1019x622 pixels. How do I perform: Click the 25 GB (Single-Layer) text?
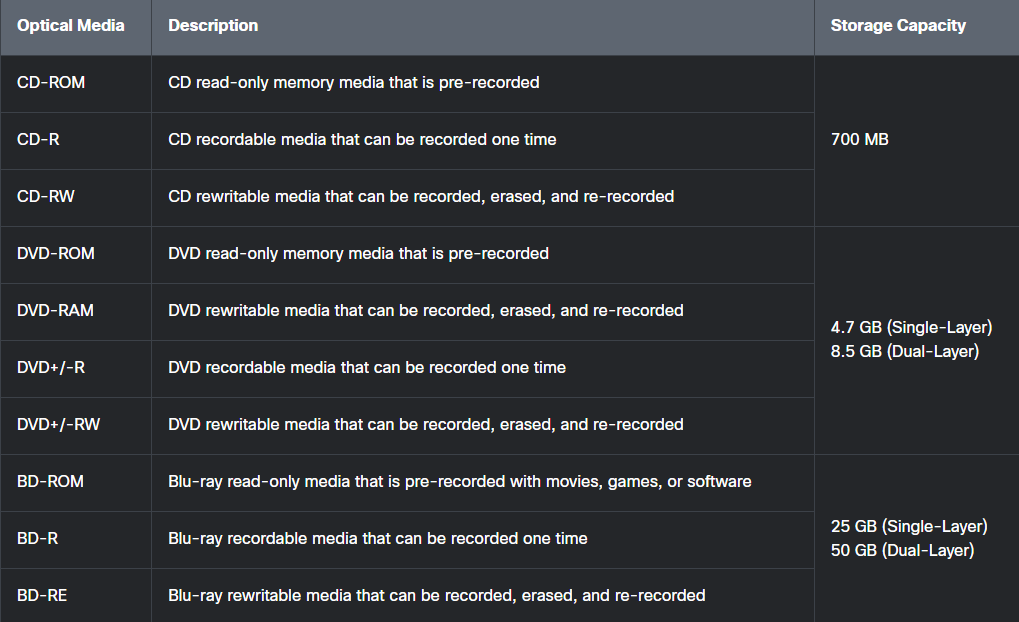point(909,526)
